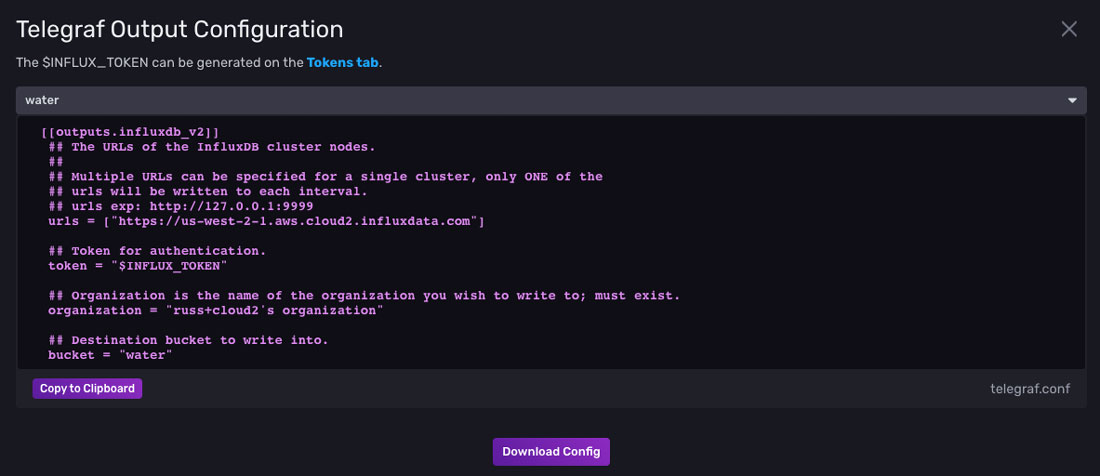Click the bucket = "water" config line
The width and height of the screenshot is (1100, 476).
point(110,356)
